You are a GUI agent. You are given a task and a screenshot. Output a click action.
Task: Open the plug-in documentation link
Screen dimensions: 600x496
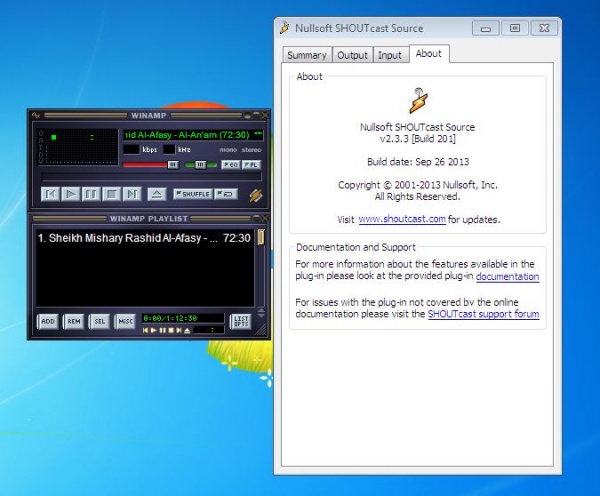click(x=507, y=276)
